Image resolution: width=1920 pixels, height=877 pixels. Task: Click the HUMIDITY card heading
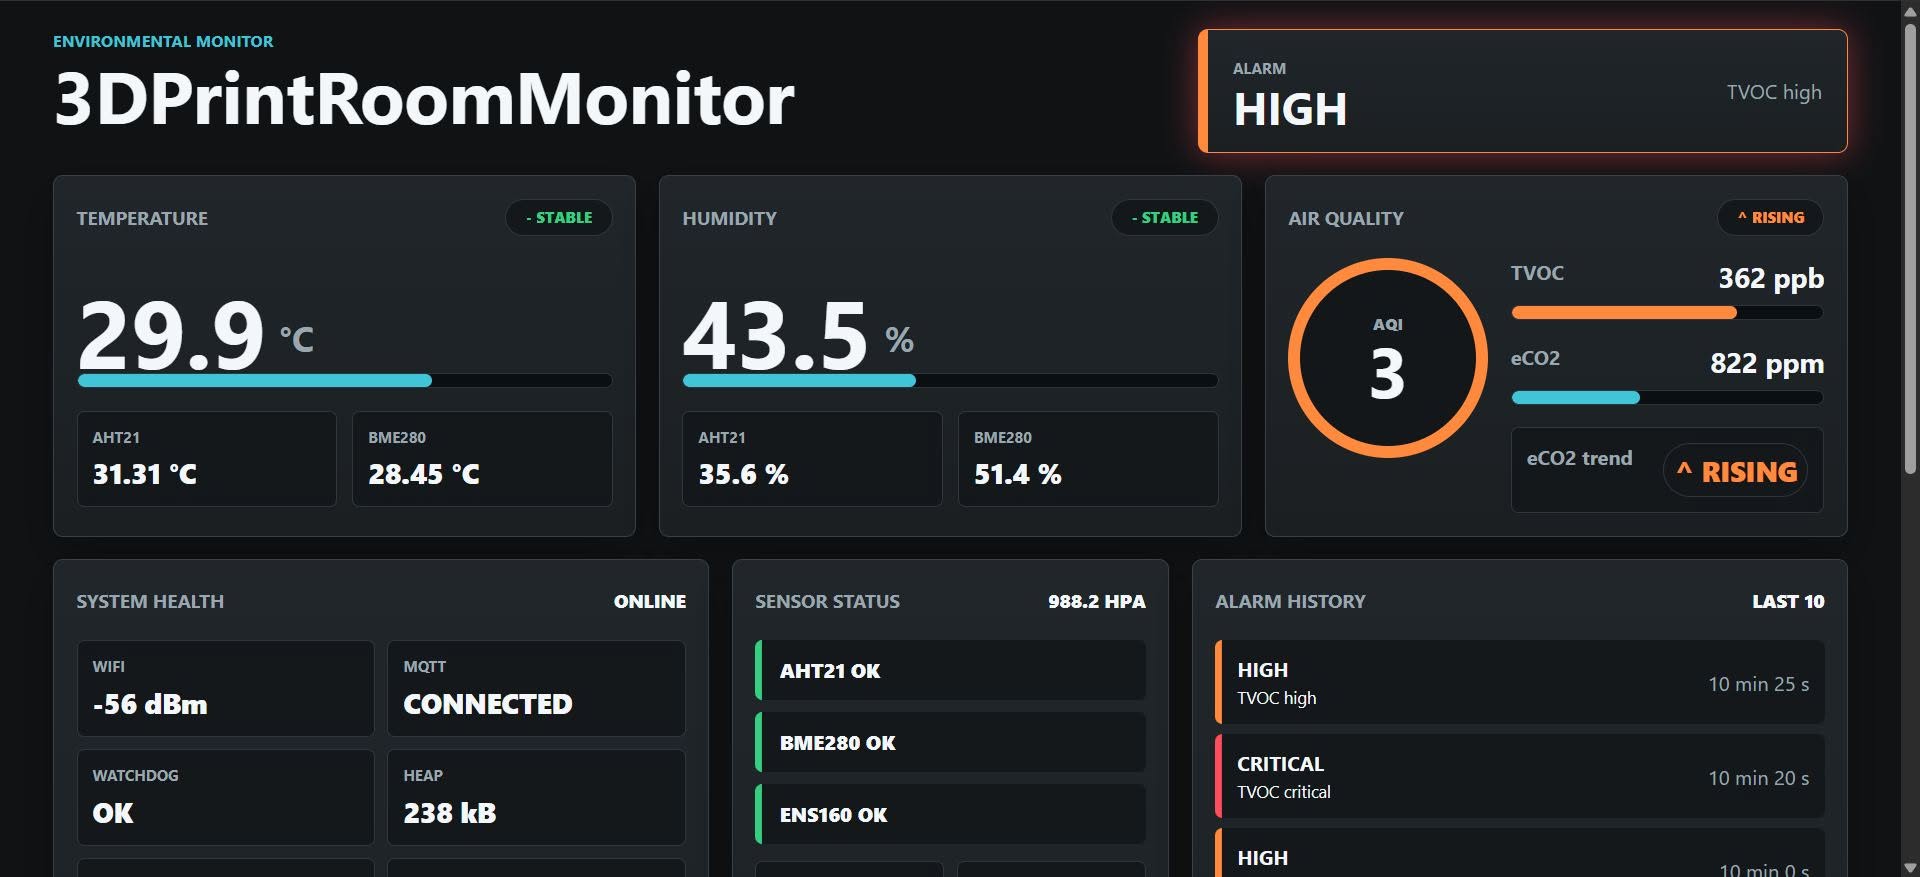(x=729, y=218)
